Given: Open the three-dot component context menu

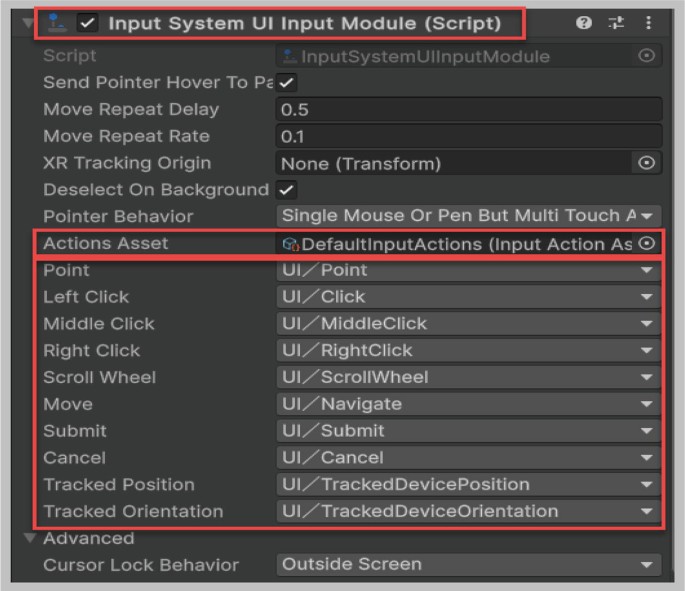Looking at the screenshot, I should (648, 22).
